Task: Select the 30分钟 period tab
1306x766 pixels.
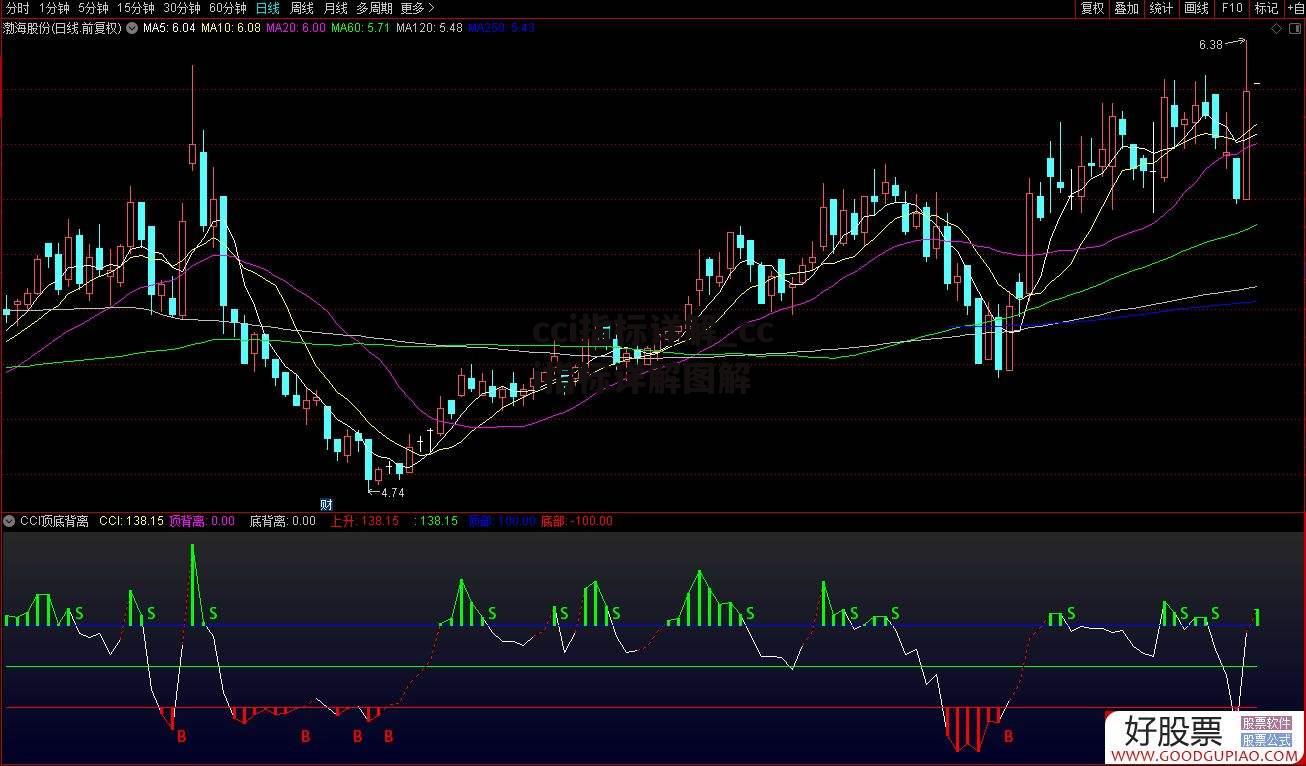Action: (182, 8)
